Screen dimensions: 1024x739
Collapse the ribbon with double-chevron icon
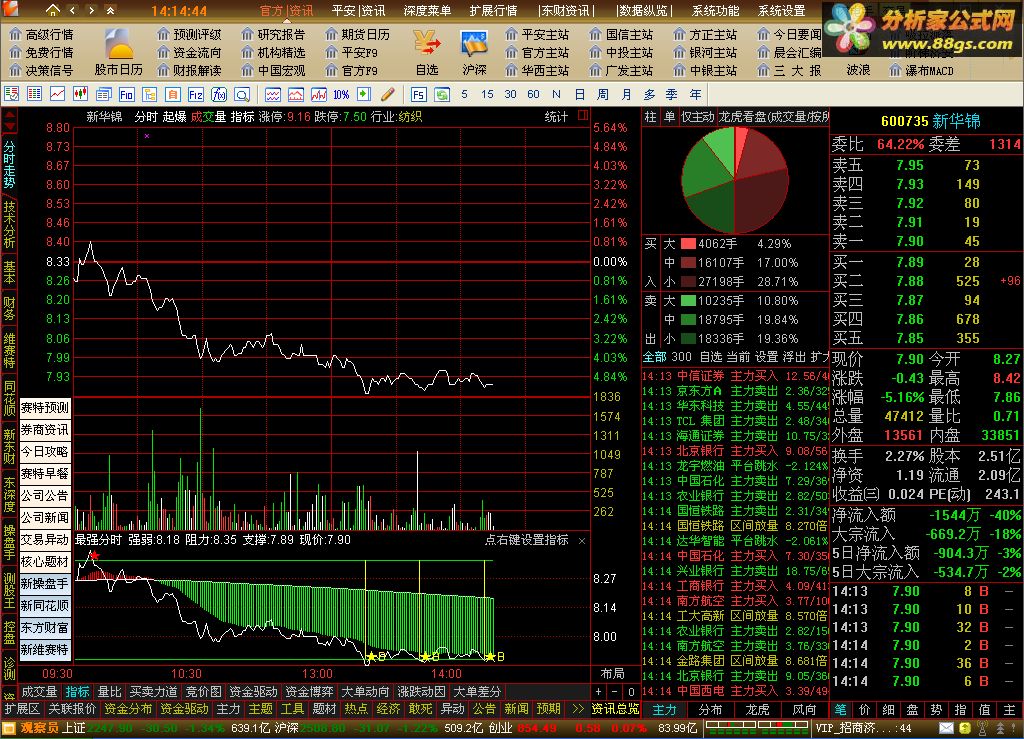(110, 10)
